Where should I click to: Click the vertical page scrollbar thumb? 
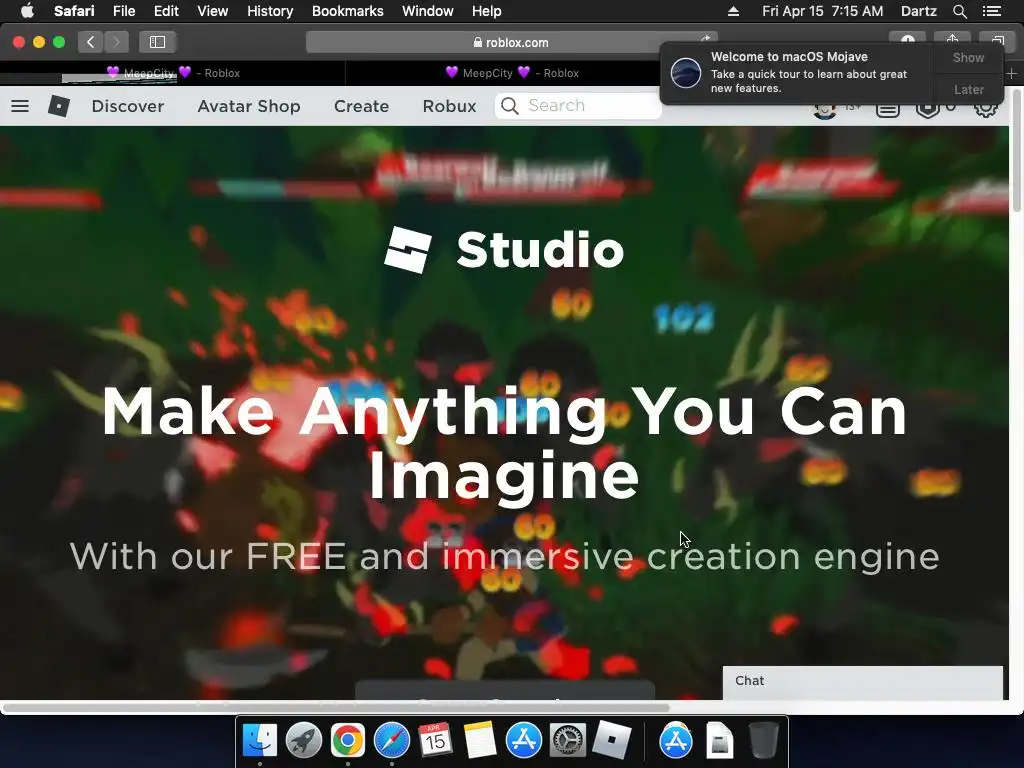[1017, 150]
